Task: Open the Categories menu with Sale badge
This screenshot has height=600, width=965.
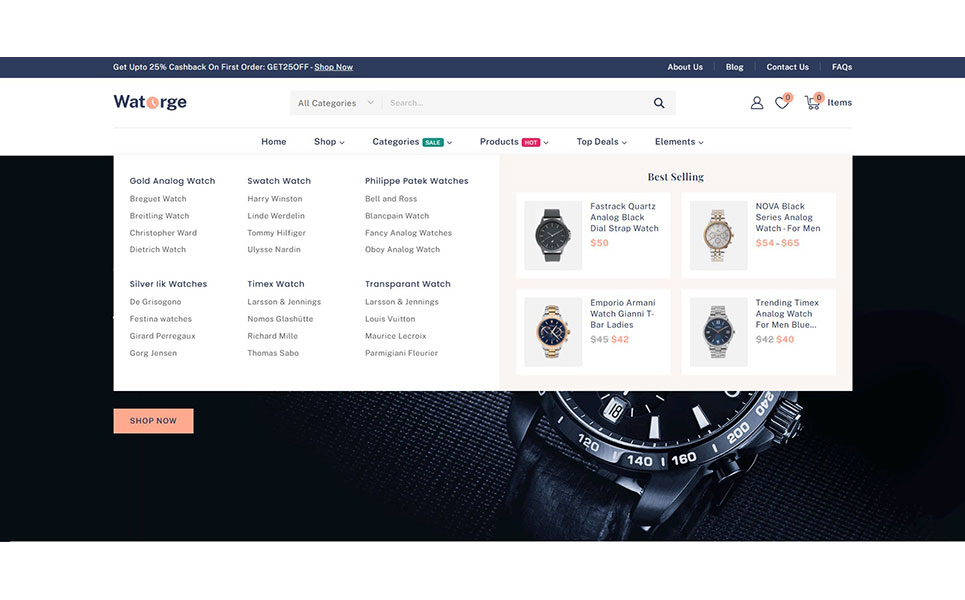Action: tap(412, 142)
